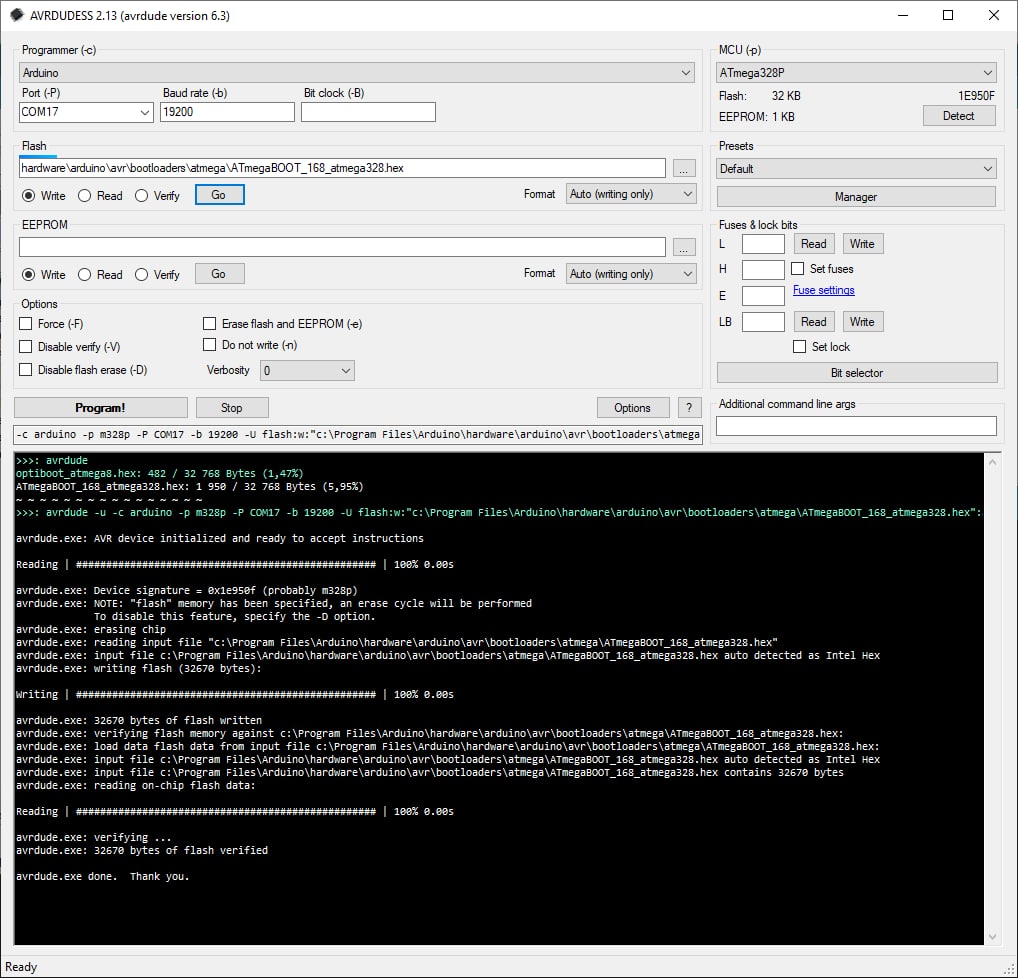Click the Program! button

pos(101,408)
